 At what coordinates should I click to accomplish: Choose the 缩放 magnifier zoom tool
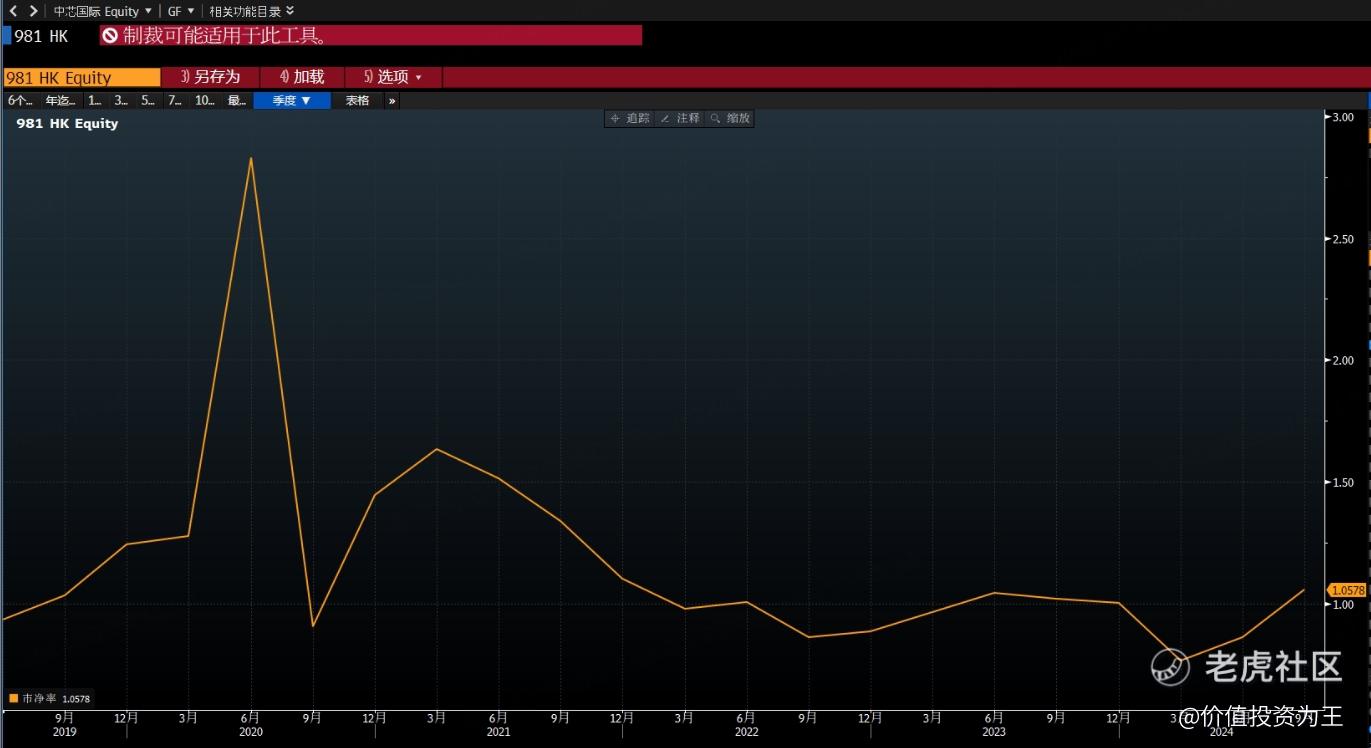pyautogui.click(x=729, y=118)
